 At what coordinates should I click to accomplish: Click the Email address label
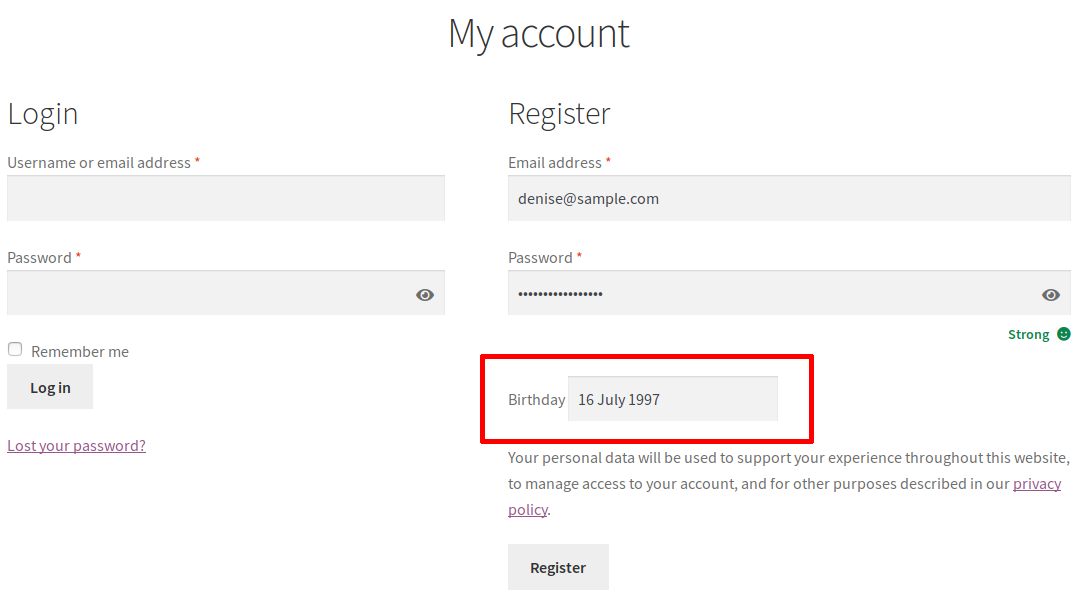coord(555,163)
